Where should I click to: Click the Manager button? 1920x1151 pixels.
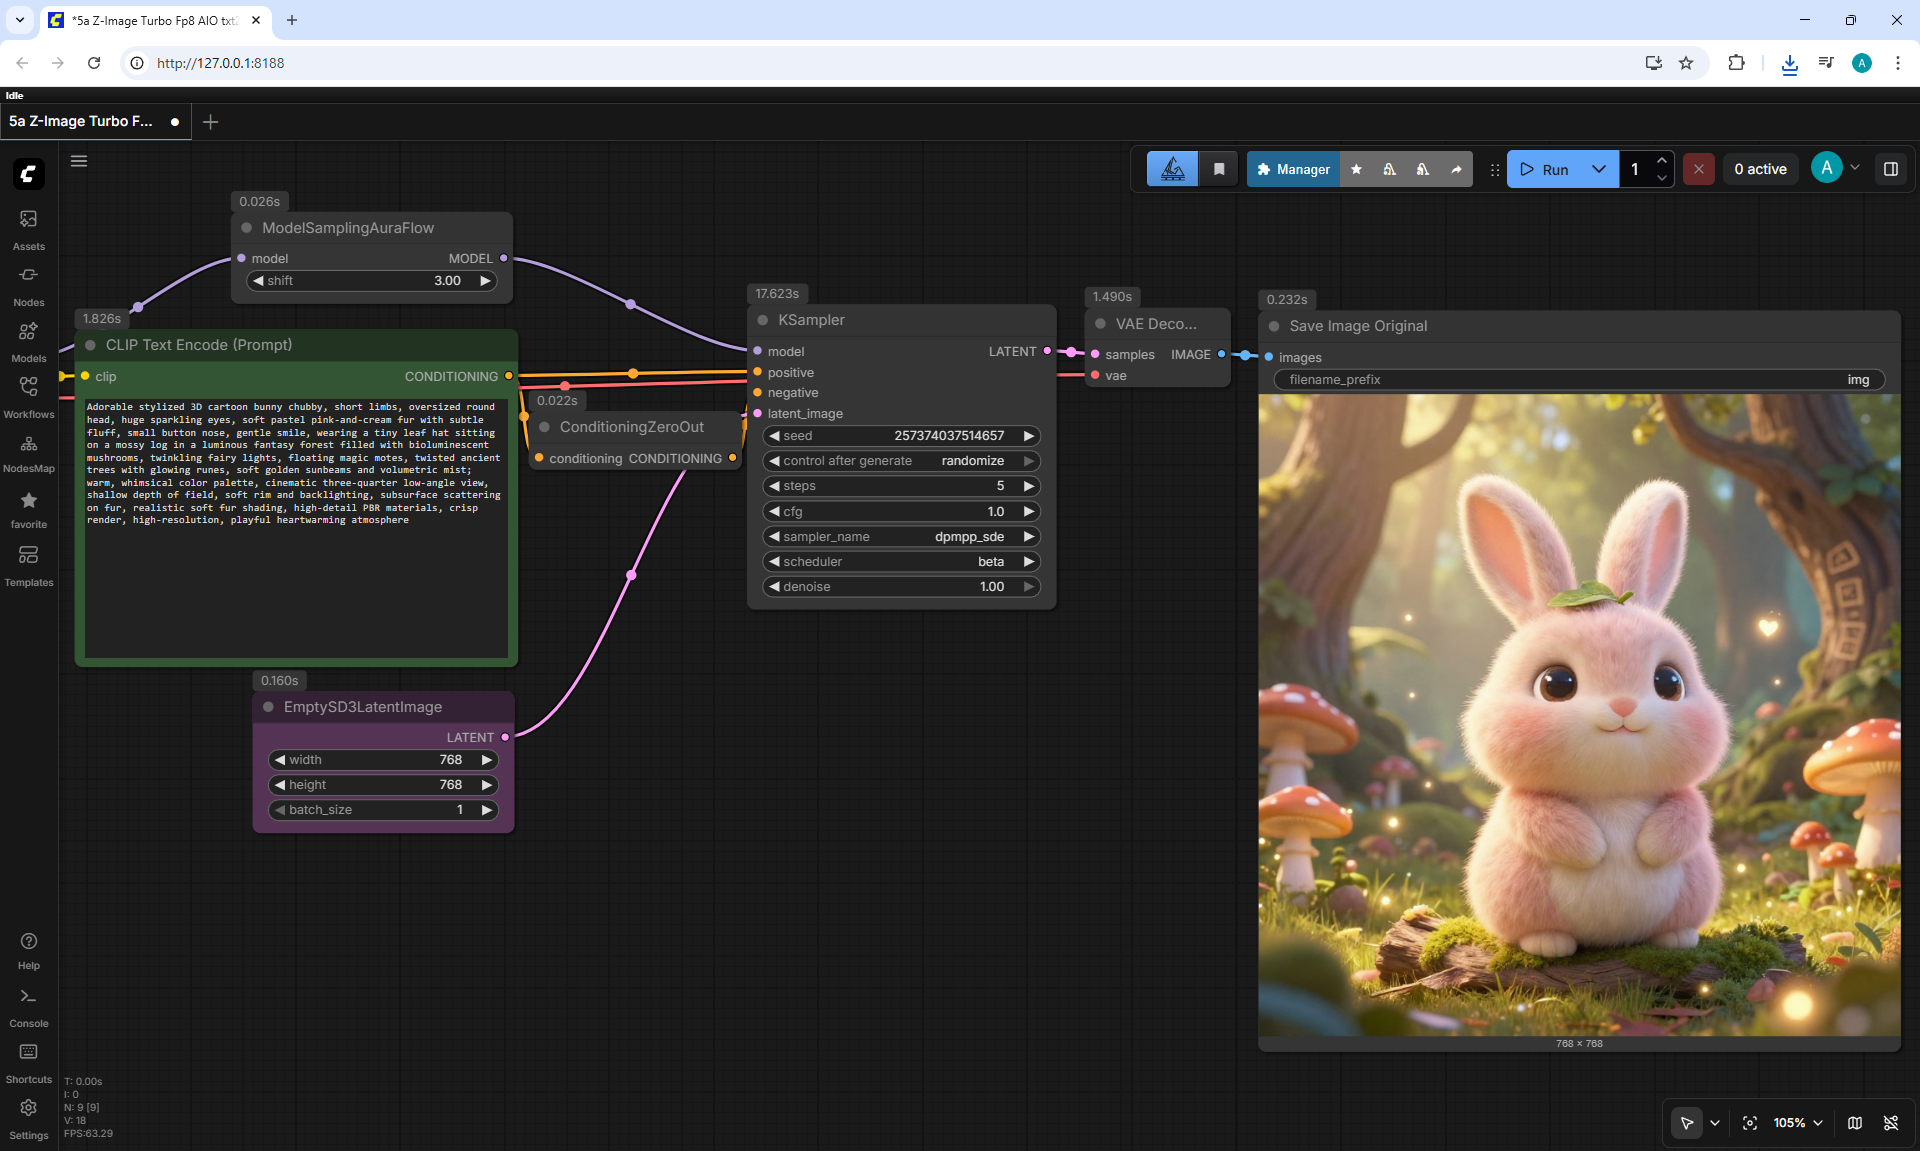point(1293,169)
